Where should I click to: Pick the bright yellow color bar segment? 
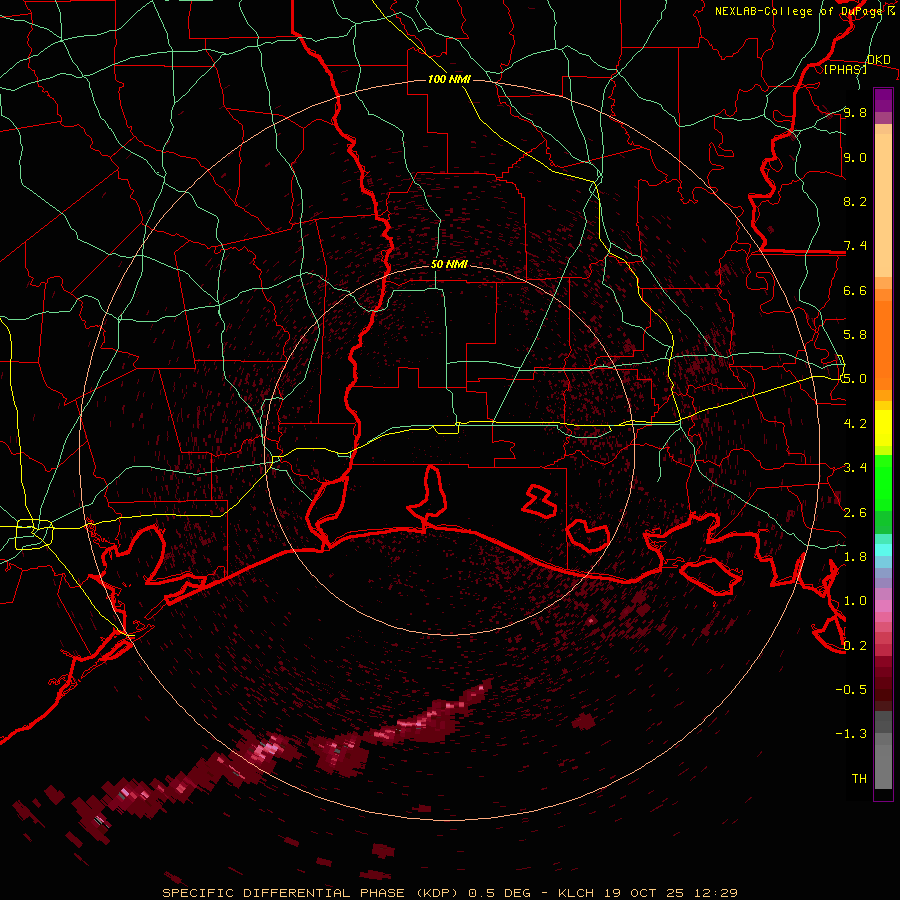pos(883,428)
